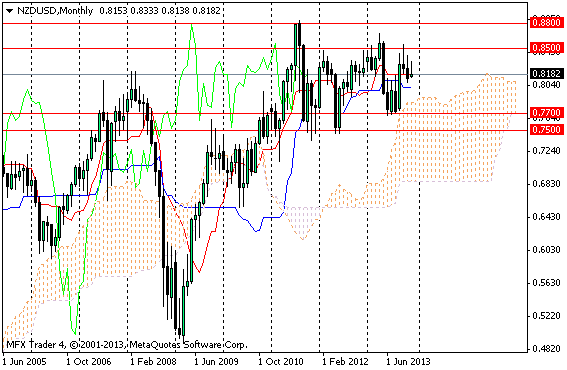Click the 1 Feb 2012 date label
The image size is (567, 370).
click(345, 361)
